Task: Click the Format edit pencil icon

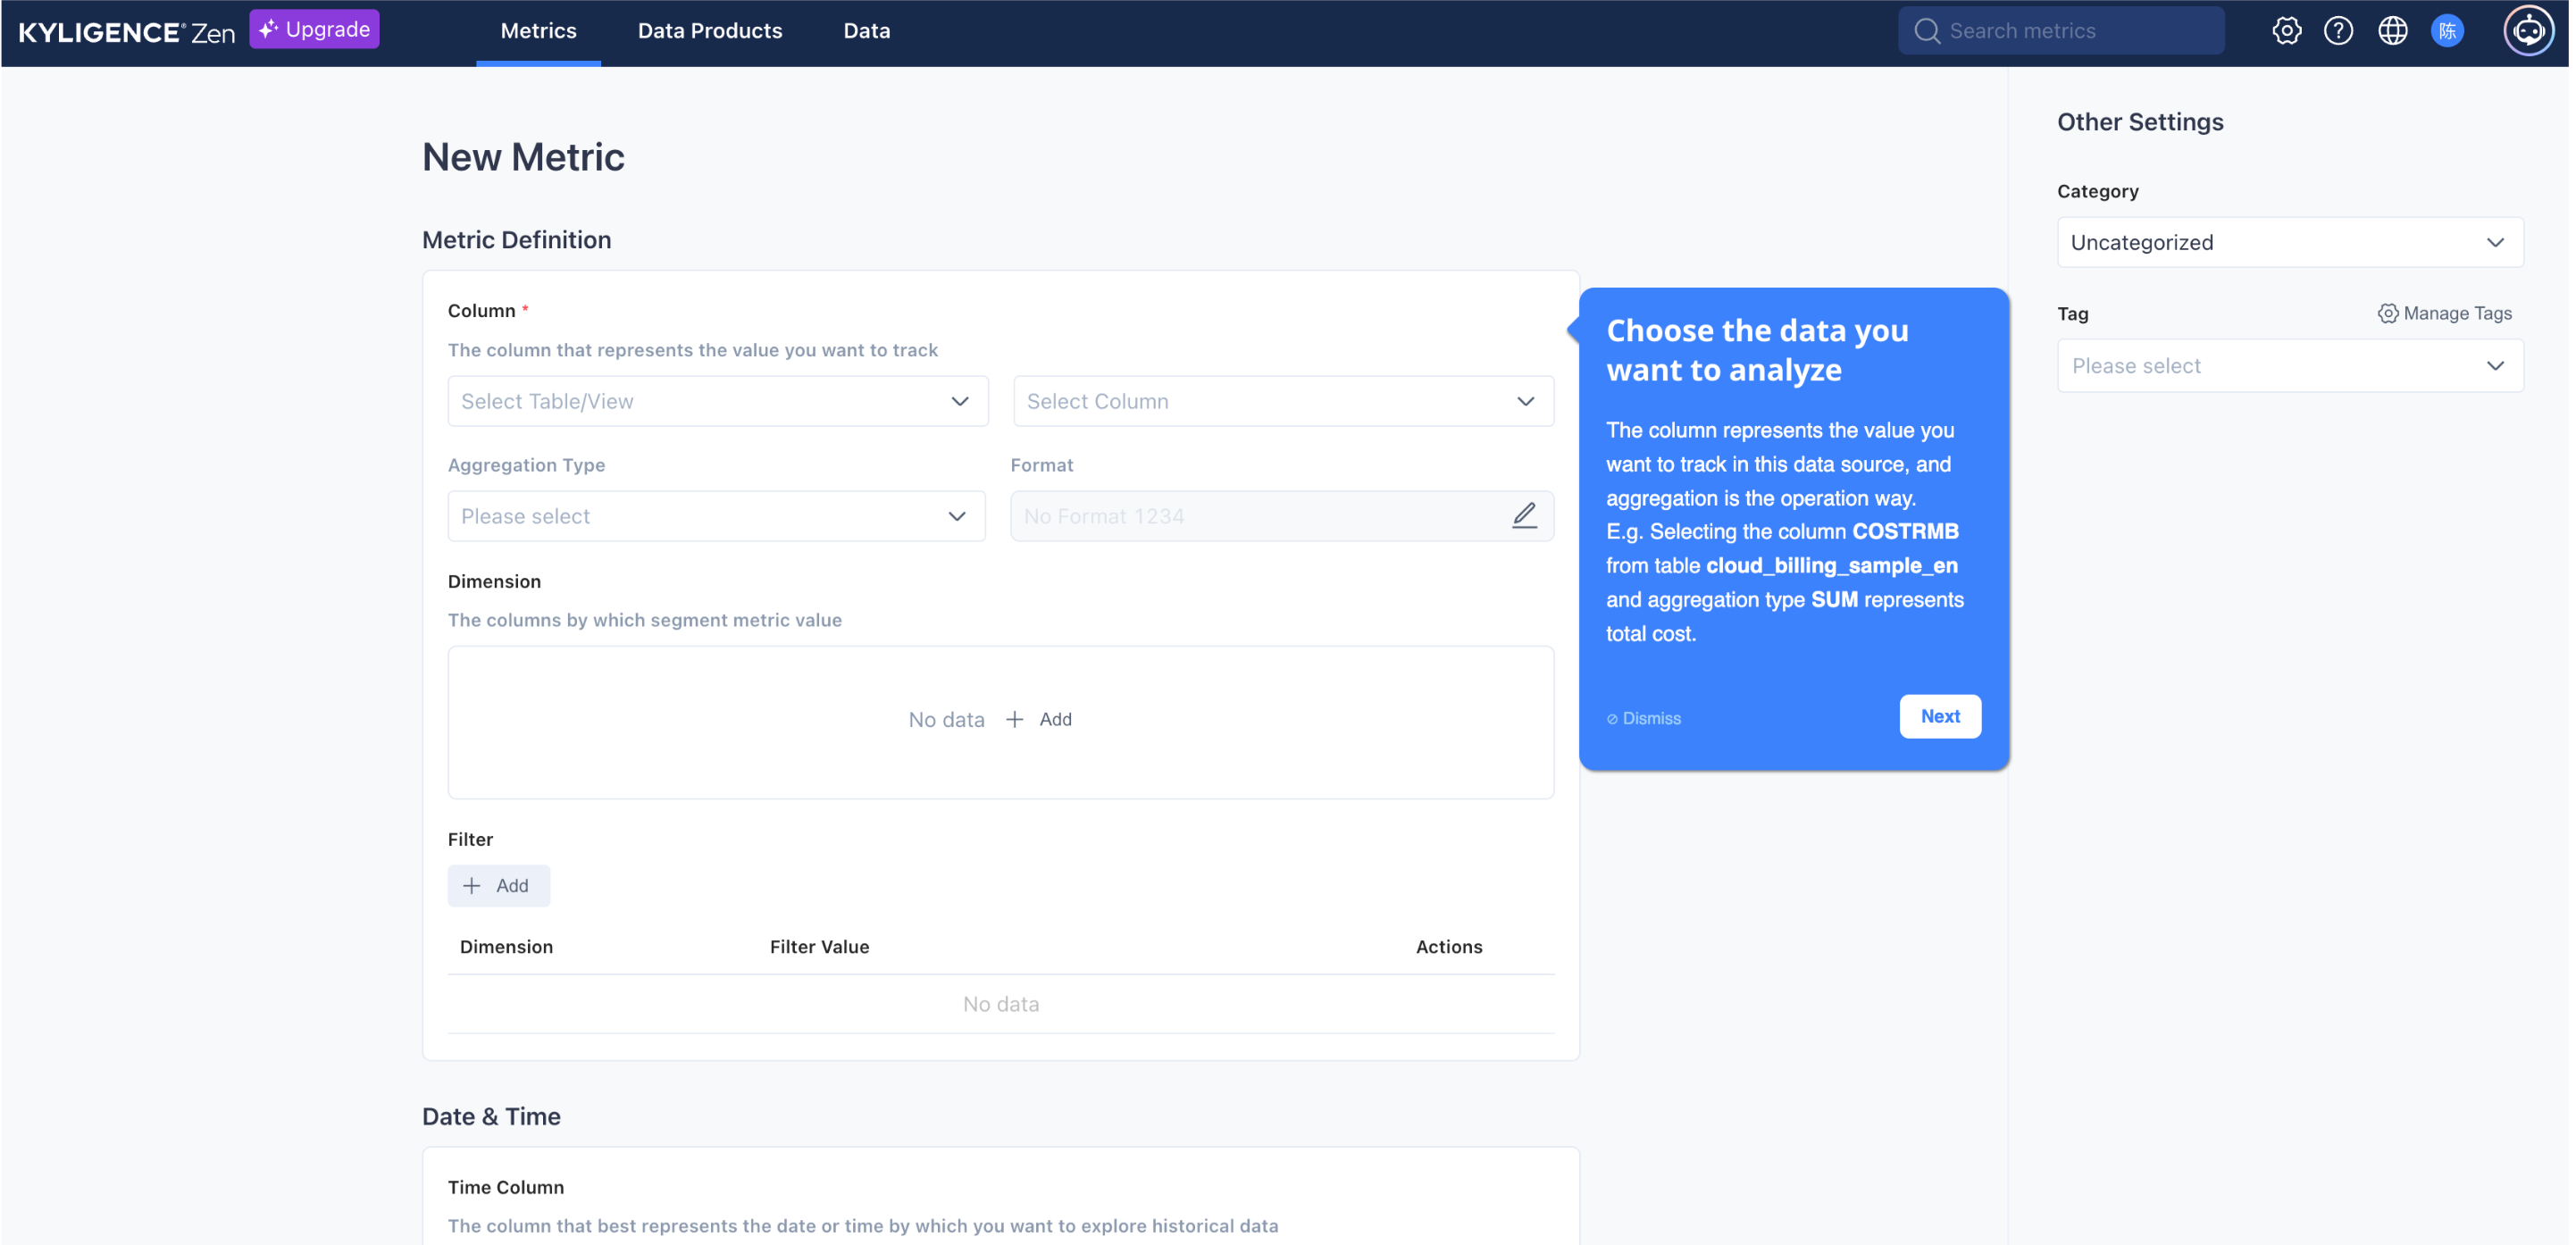Action: coord(1524,515)
